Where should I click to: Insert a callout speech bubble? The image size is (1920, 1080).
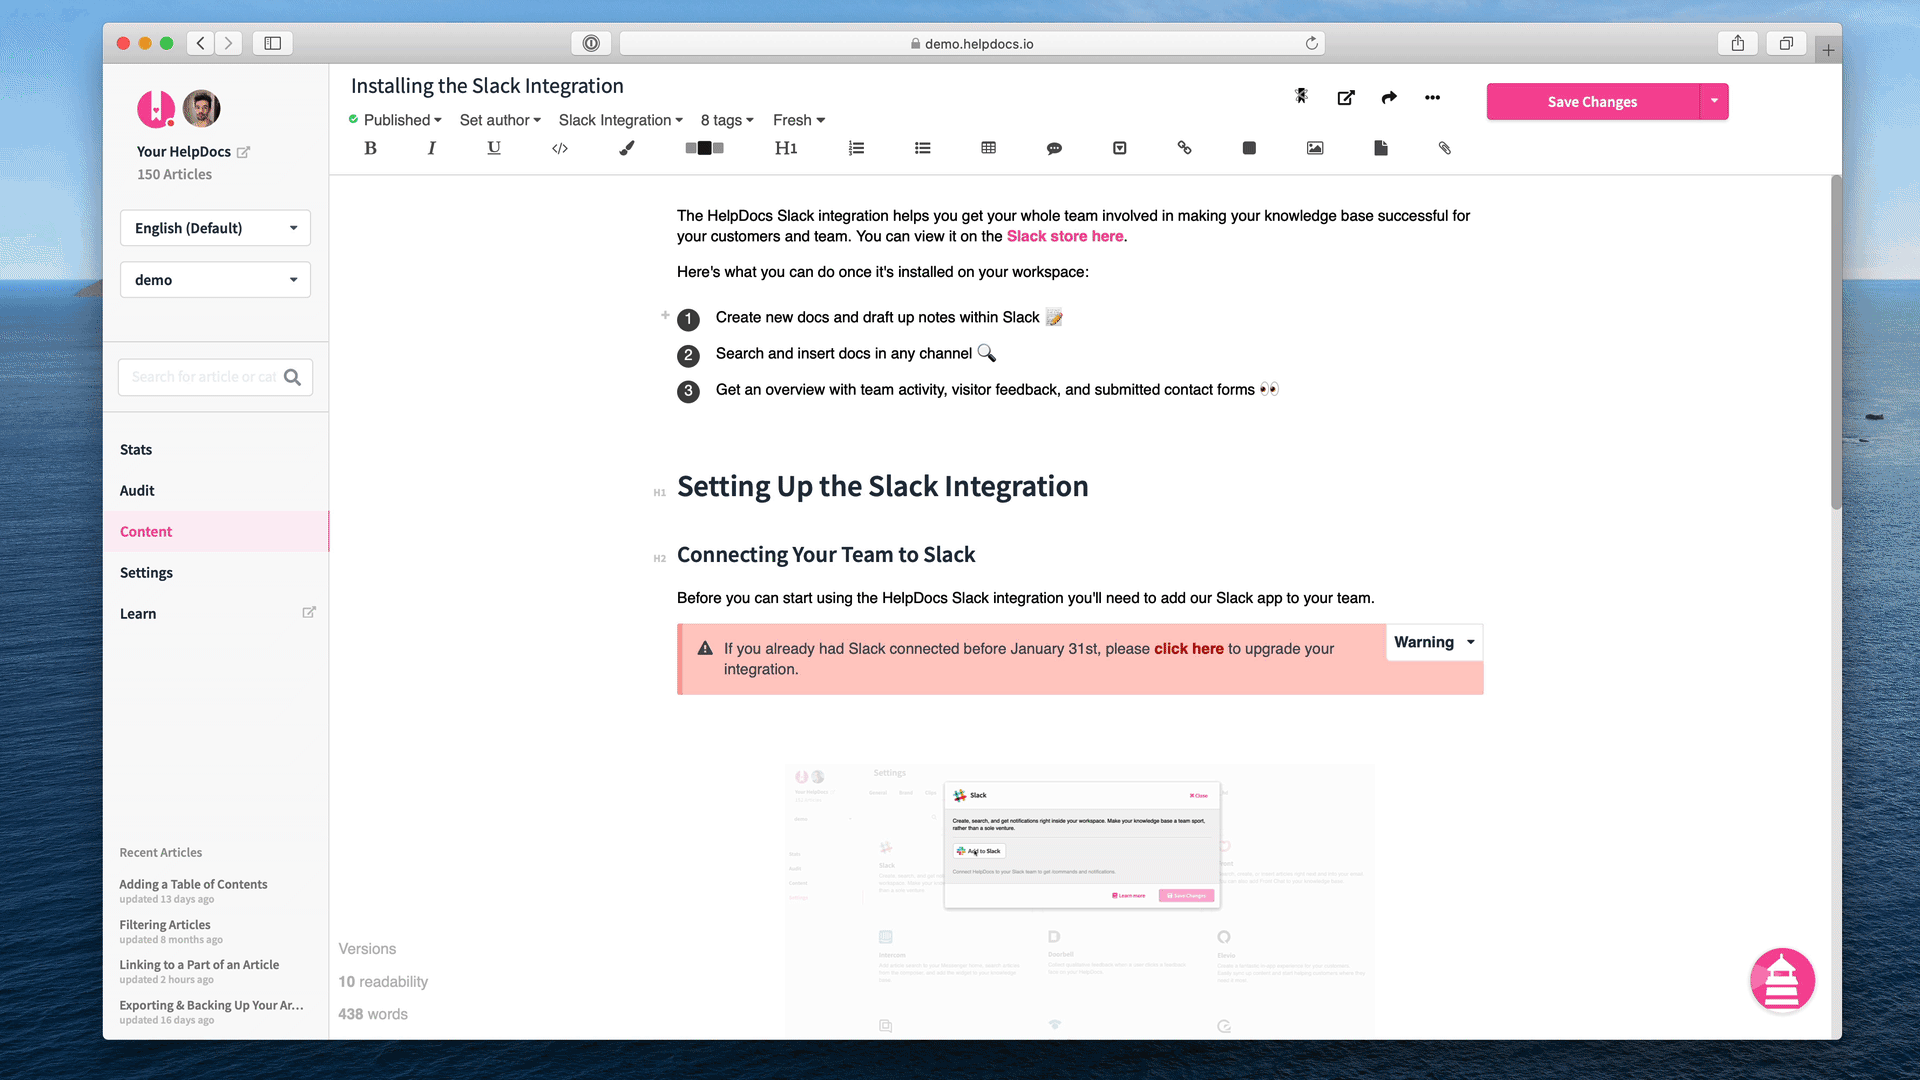[x=1054, y=148]
